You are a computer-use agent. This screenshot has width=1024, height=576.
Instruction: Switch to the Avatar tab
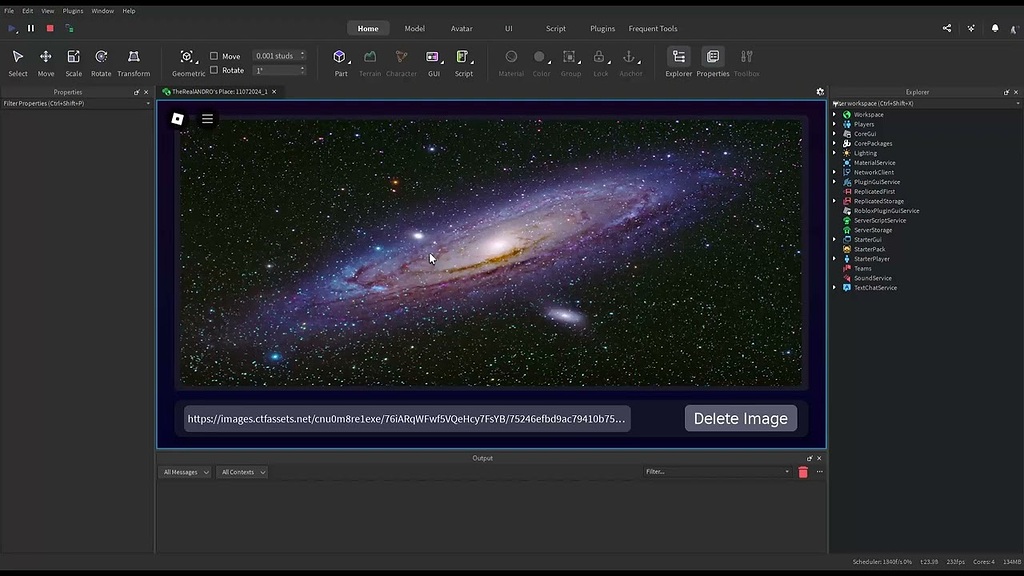coord(462,28)
